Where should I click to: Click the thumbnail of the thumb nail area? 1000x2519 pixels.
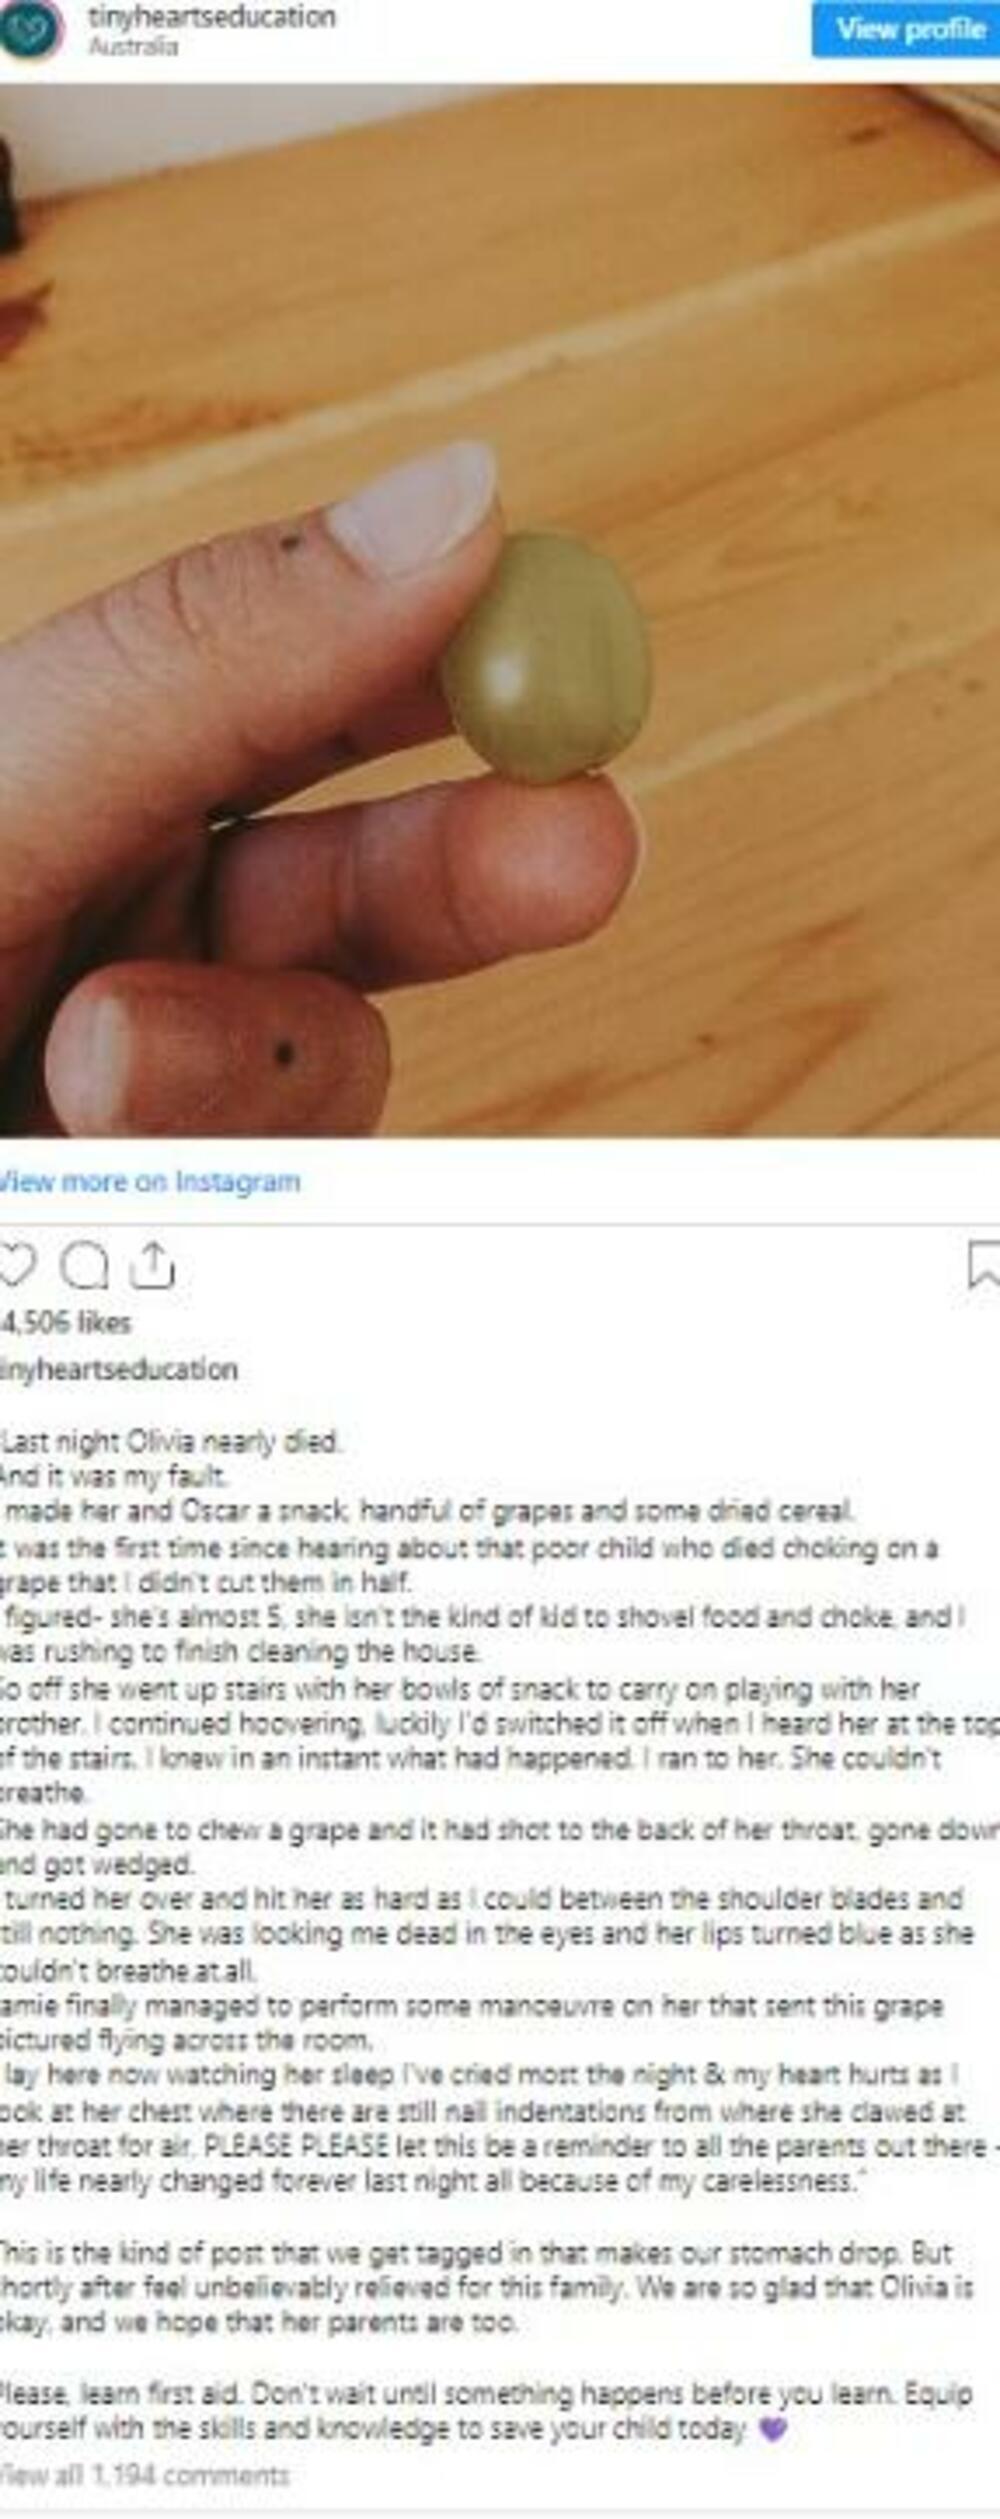point(415,507)
